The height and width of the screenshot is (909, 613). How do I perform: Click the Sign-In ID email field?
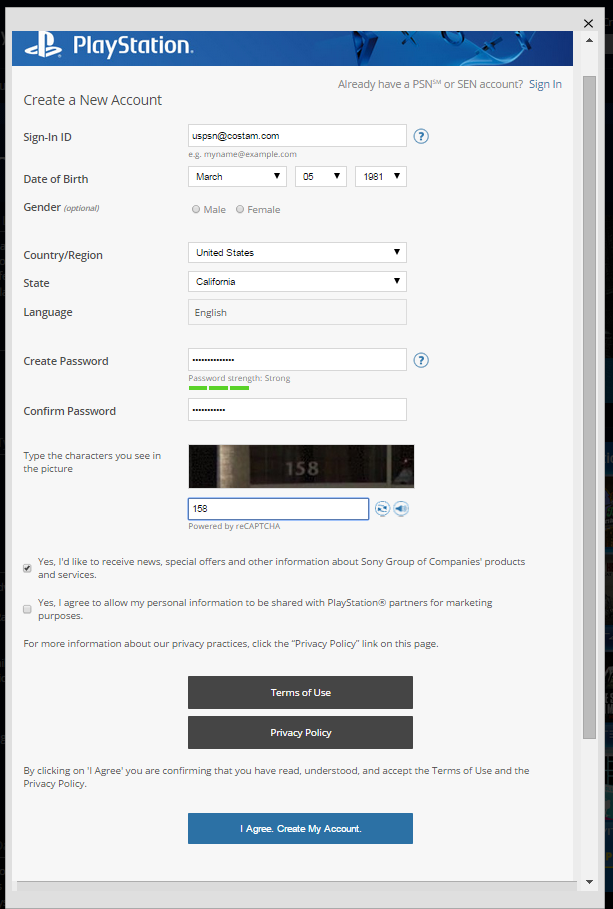[297, 136]
